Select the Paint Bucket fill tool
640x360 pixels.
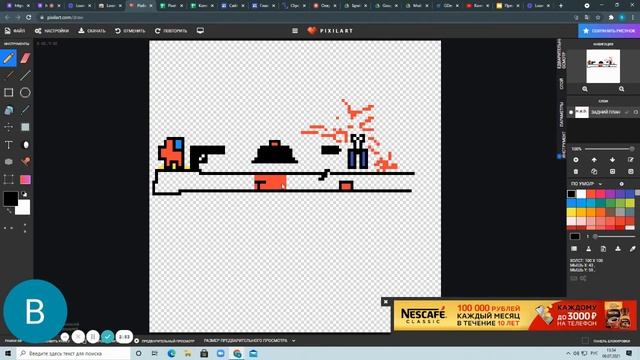[x=9, y=110]
